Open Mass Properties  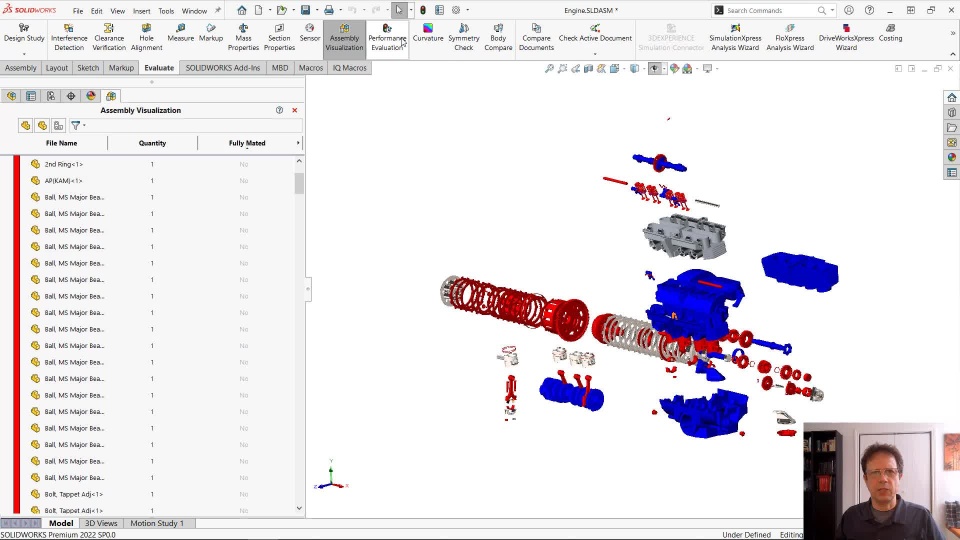pyautogui.click(x=243, y=37)
